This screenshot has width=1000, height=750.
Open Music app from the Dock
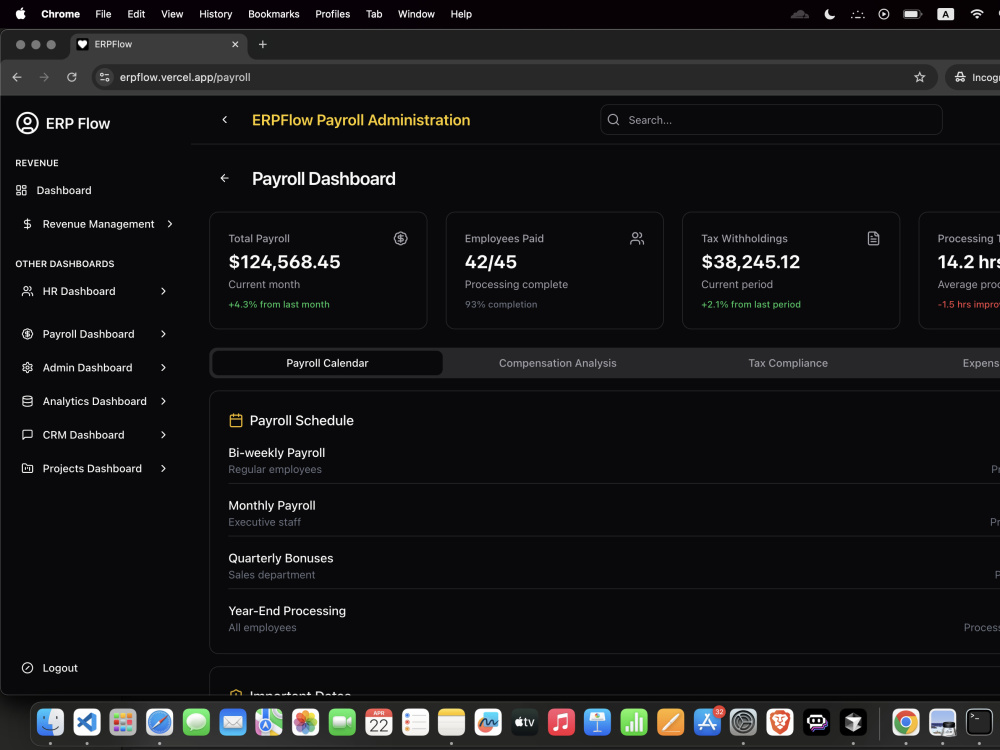tap(561, 723)
